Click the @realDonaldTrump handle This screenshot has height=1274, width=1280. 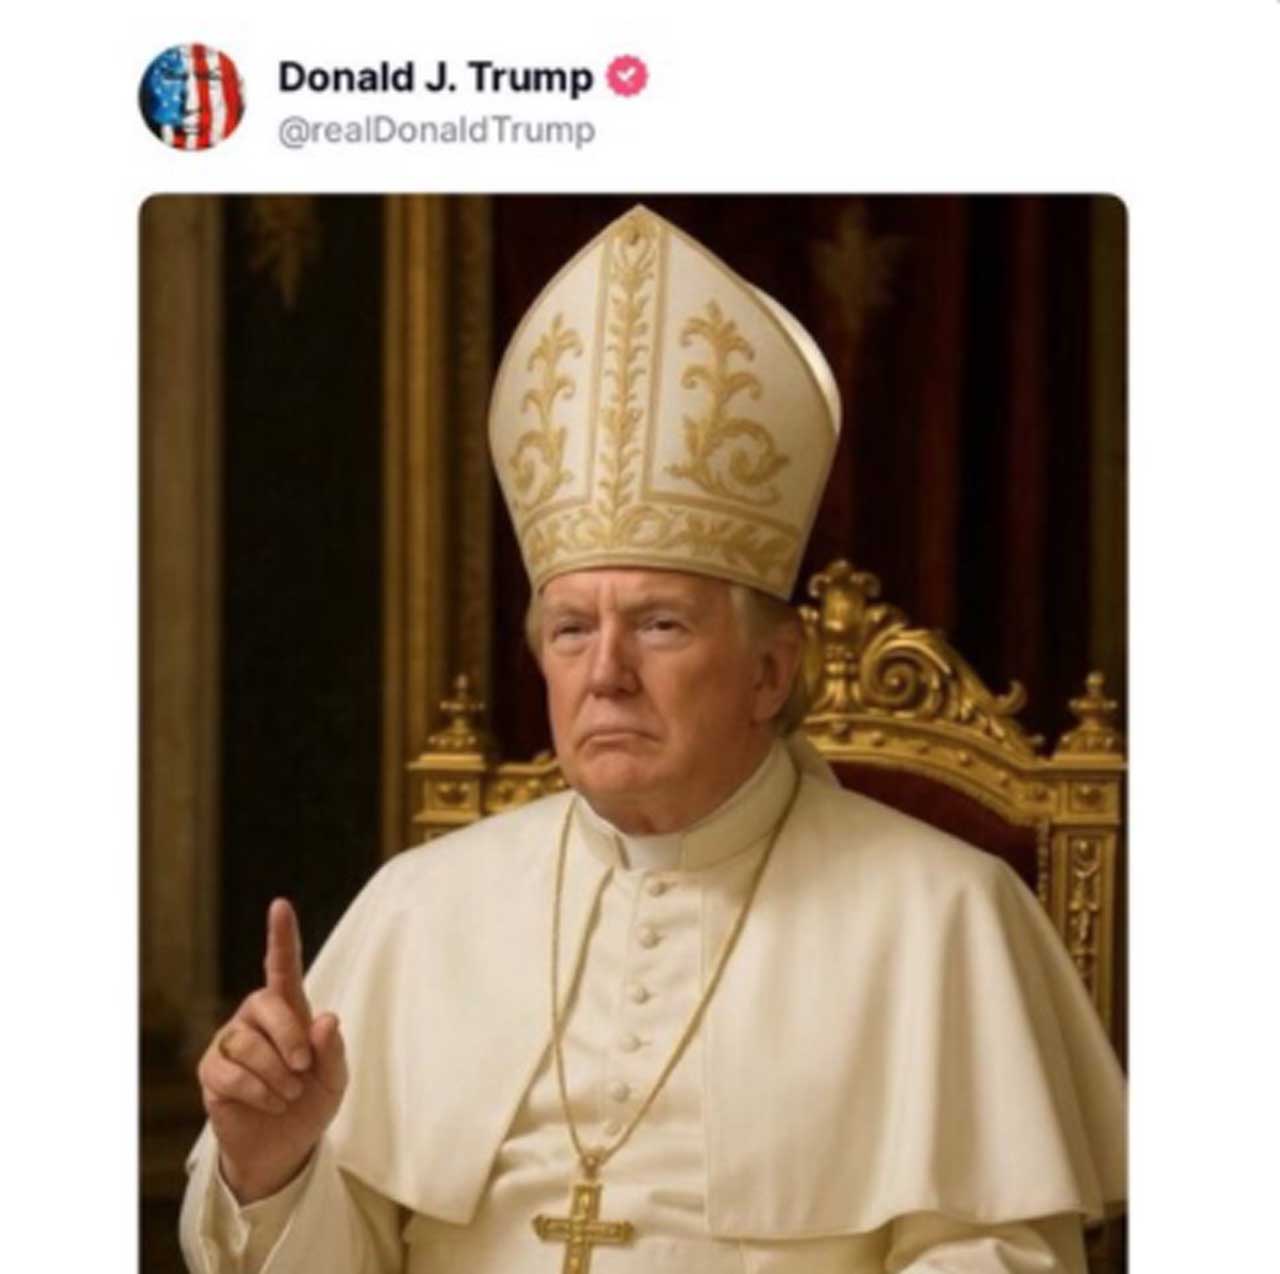[x=436, y=131]
